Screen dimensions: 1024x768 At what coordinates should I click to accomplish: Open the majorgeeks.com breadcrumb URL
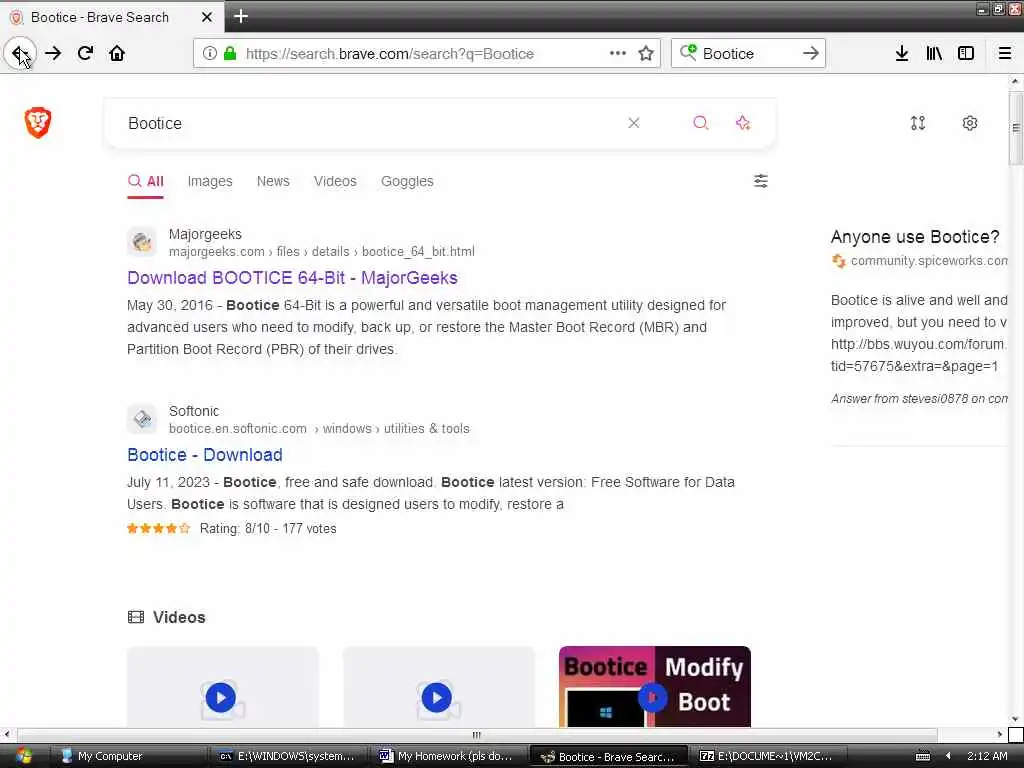click(x=321, y=251)
